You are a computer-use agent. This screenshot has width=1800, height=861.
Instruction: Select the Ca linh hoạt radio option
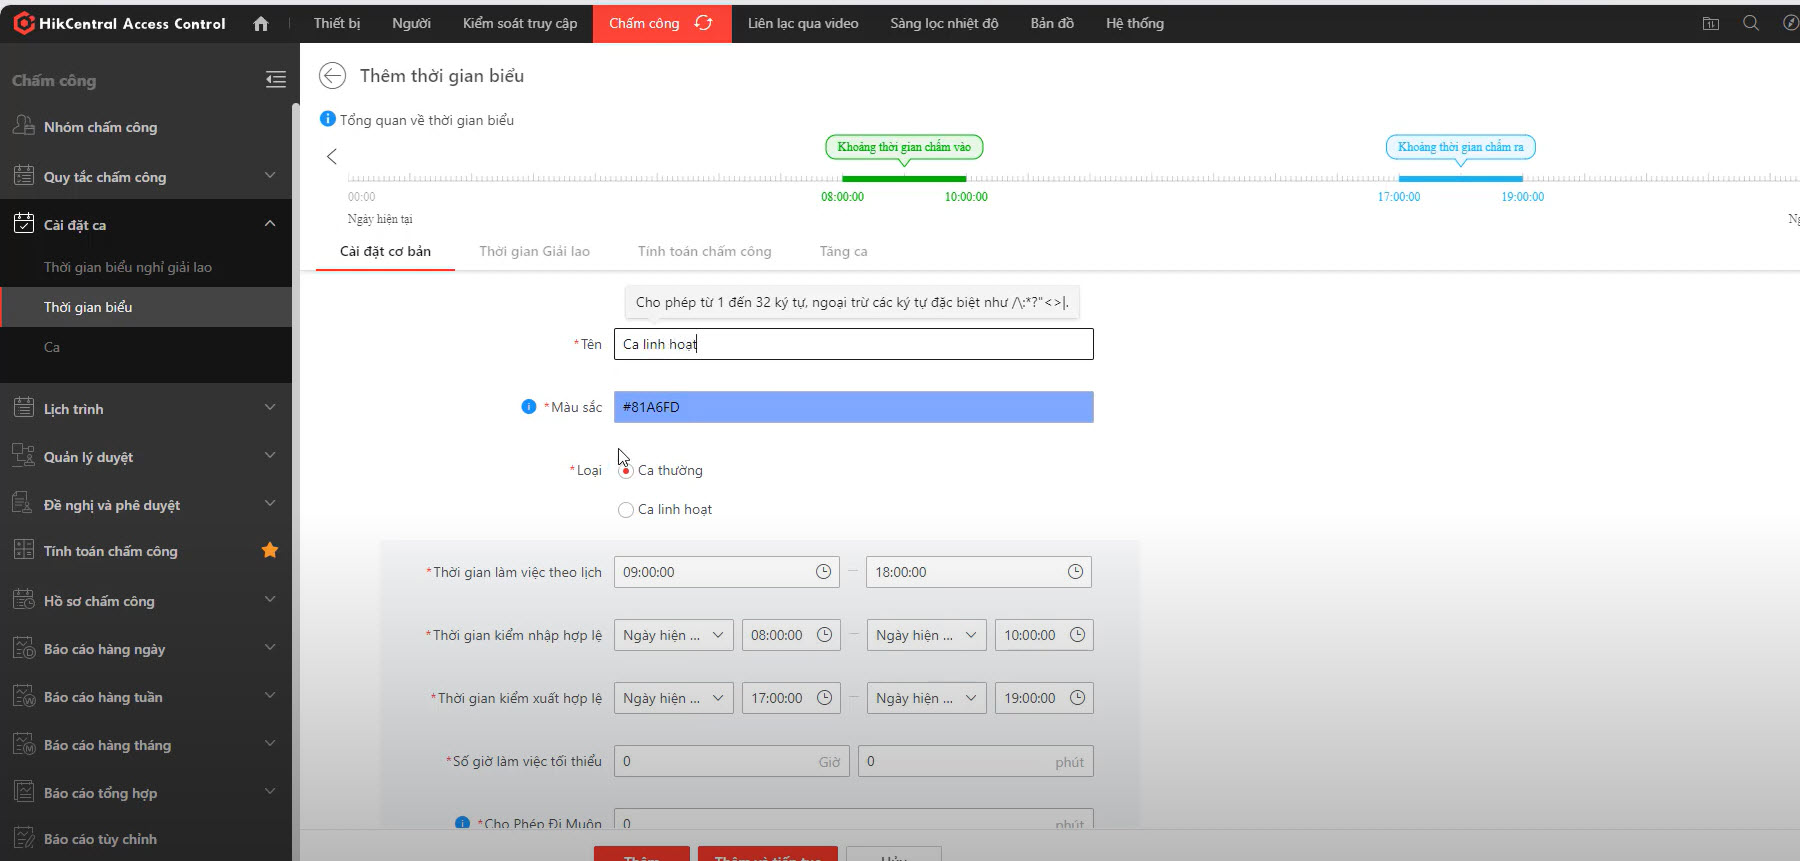626,510
